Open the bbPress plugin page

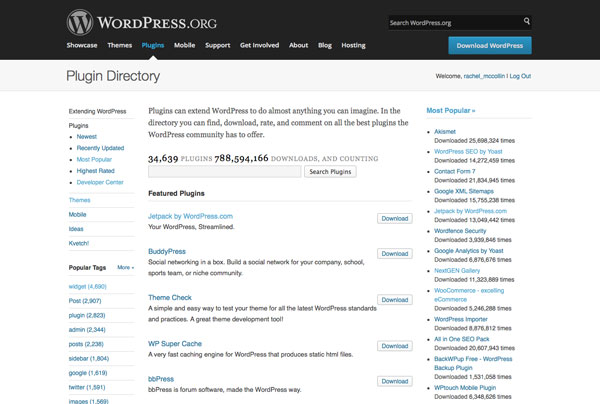[x=161, y=379]
